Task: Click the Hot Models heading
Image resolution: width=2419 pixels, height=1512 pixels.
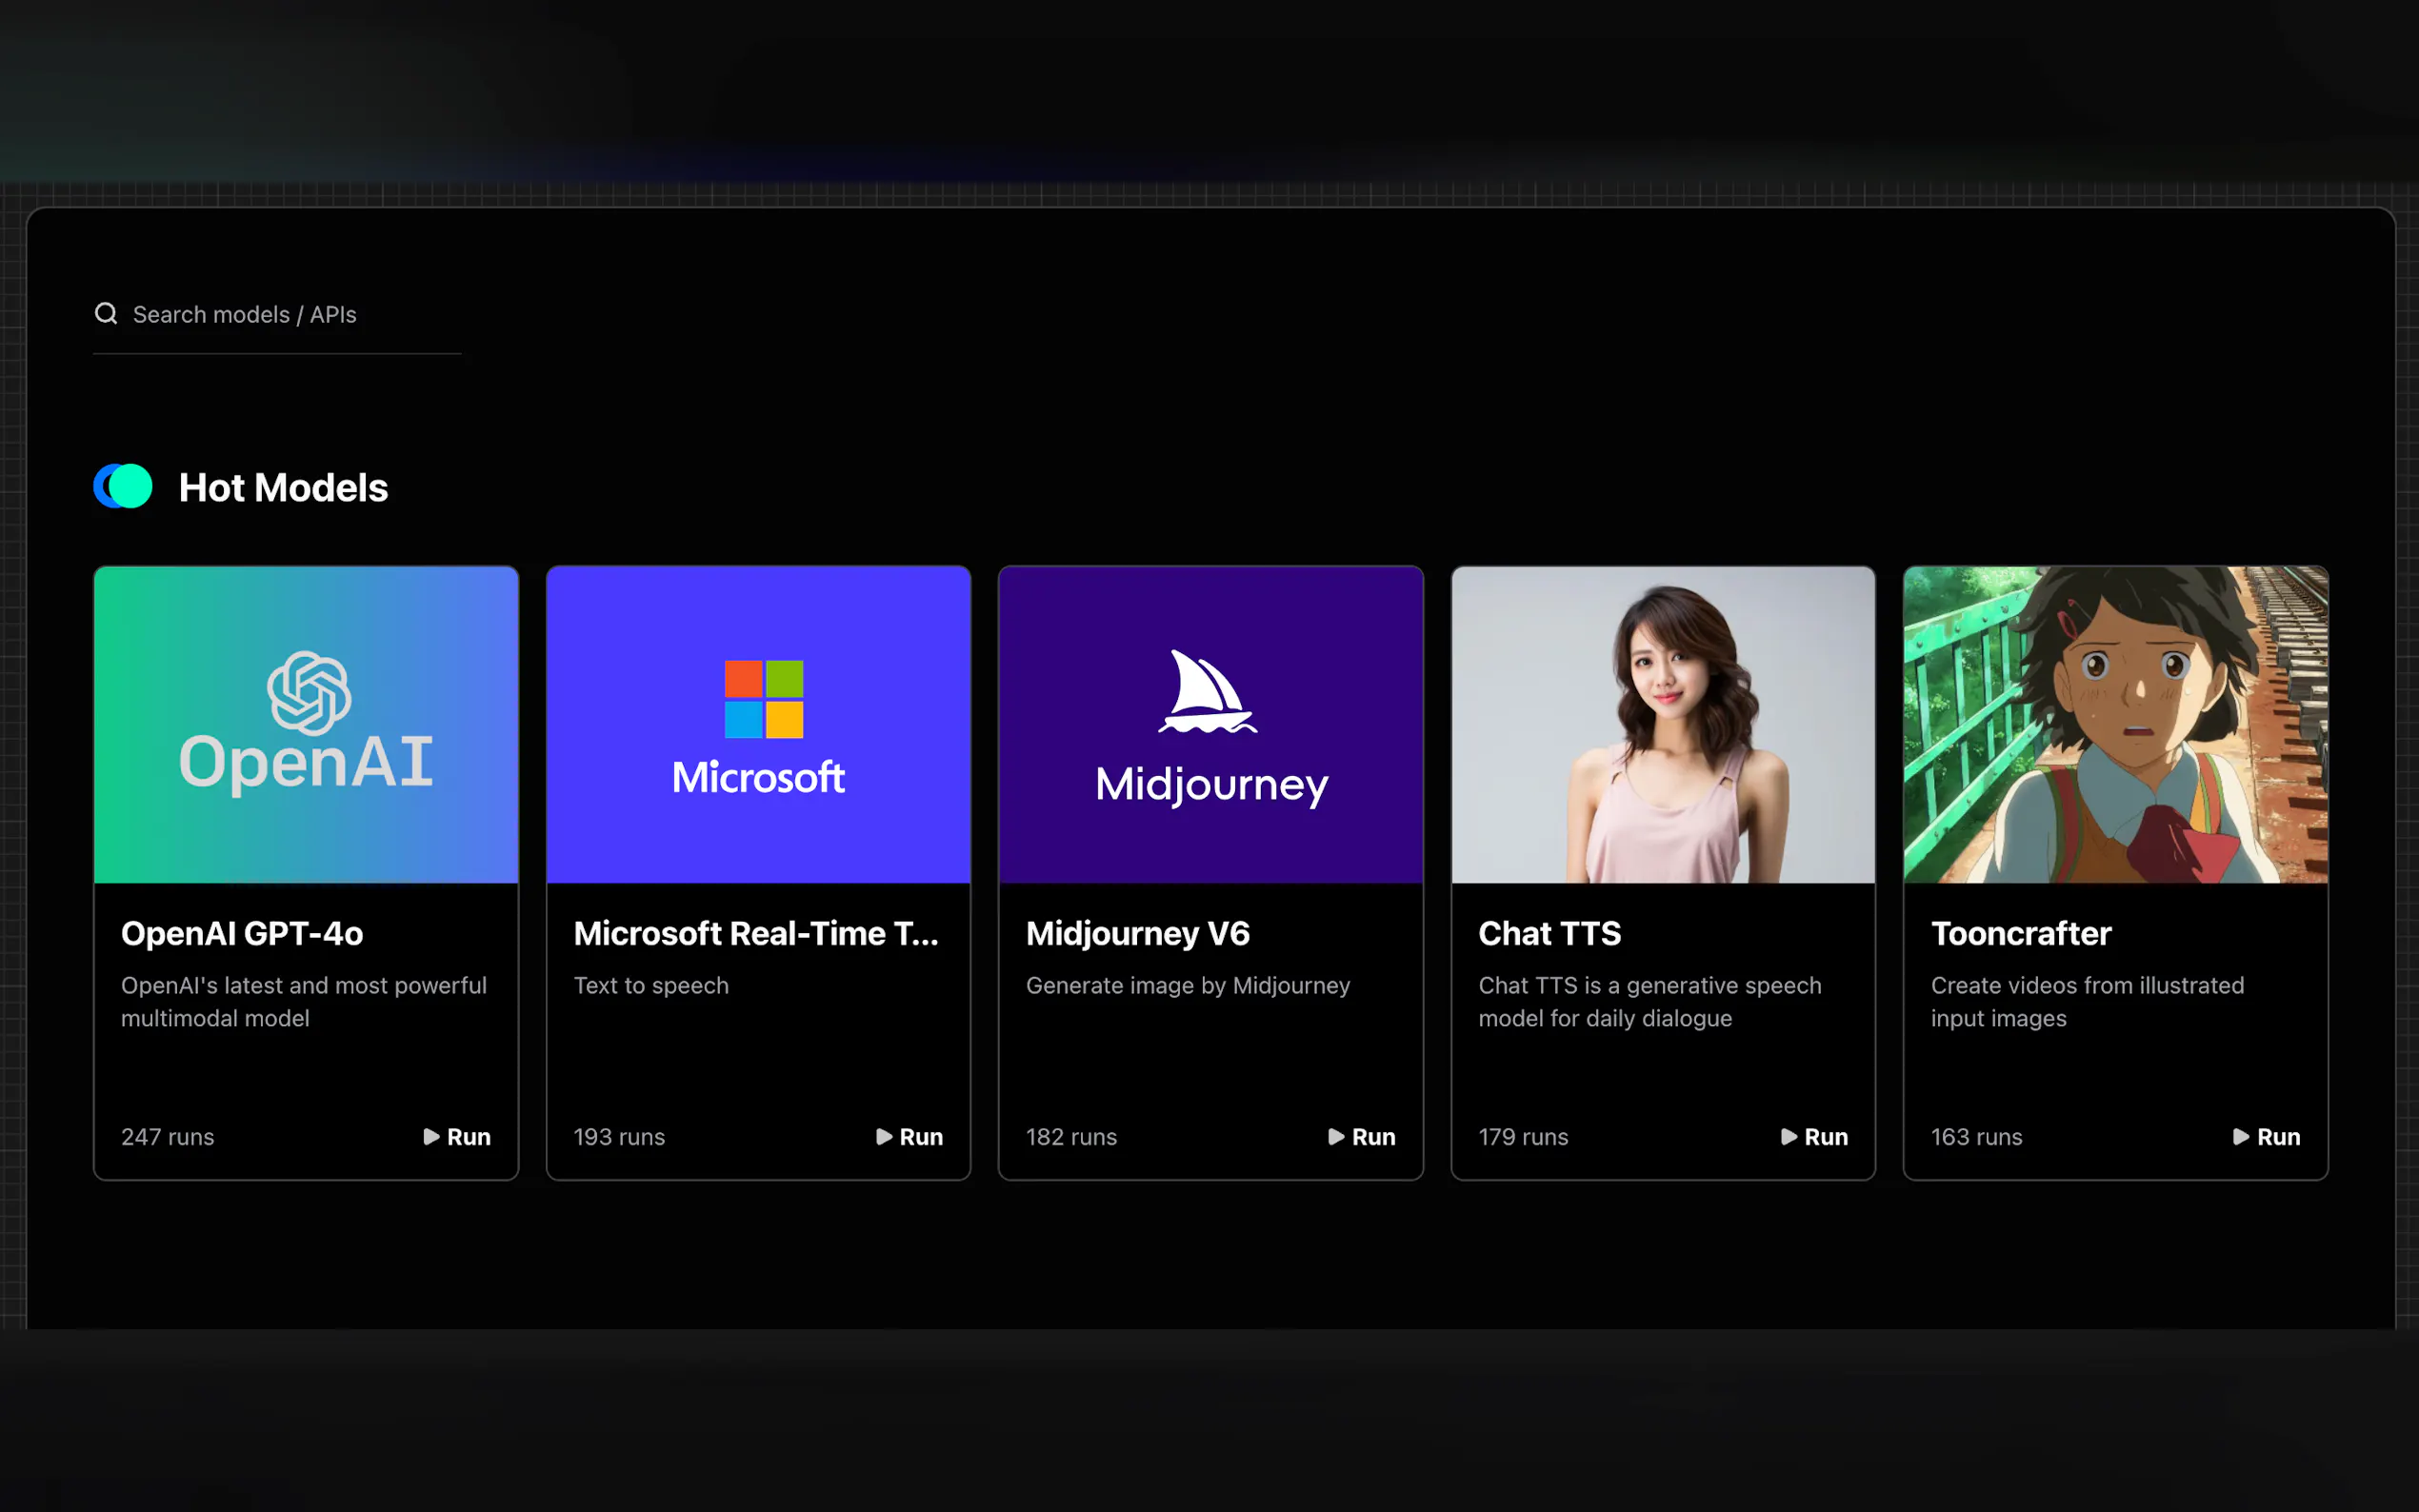Action: [283, 488]
